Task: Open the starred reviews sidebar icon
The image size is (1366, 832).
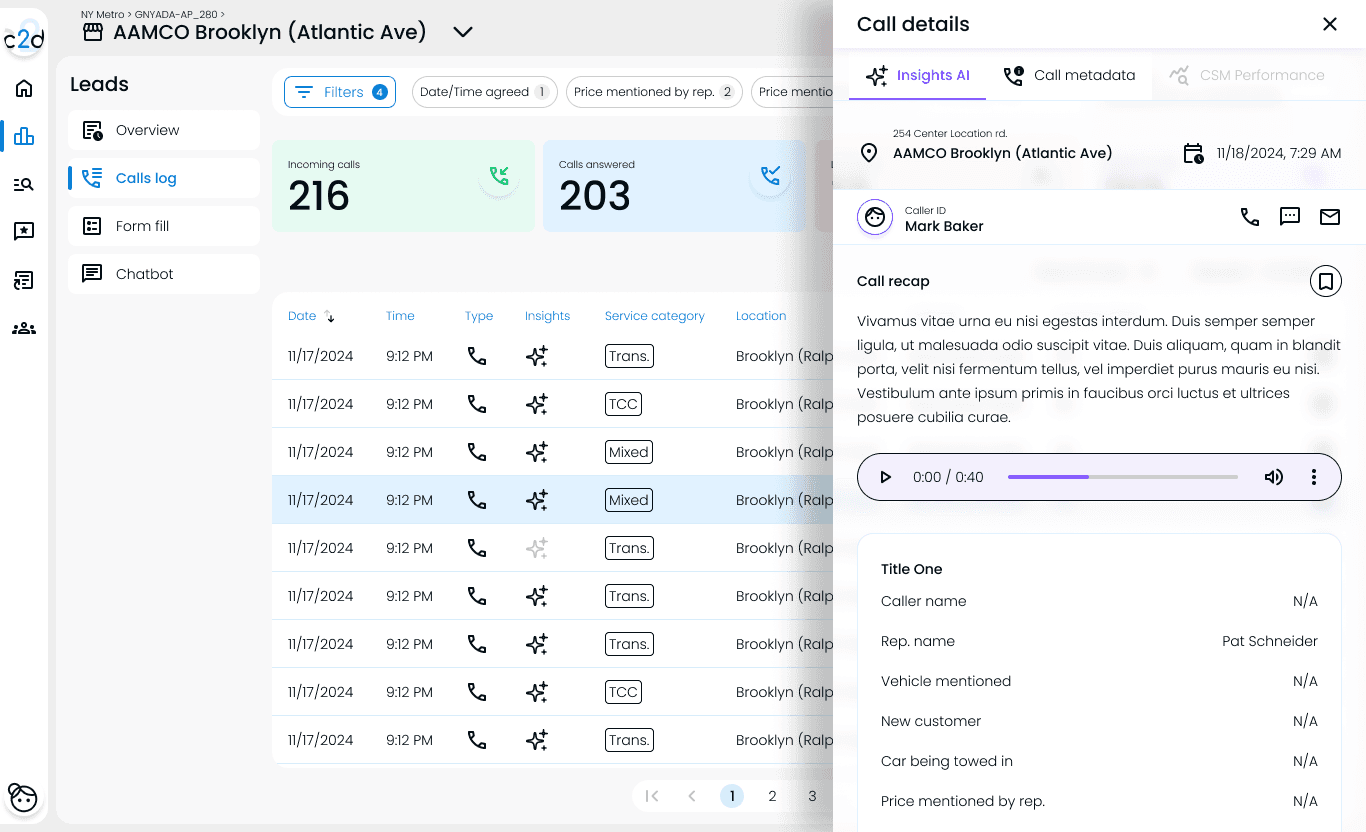Action: [24, 232]
